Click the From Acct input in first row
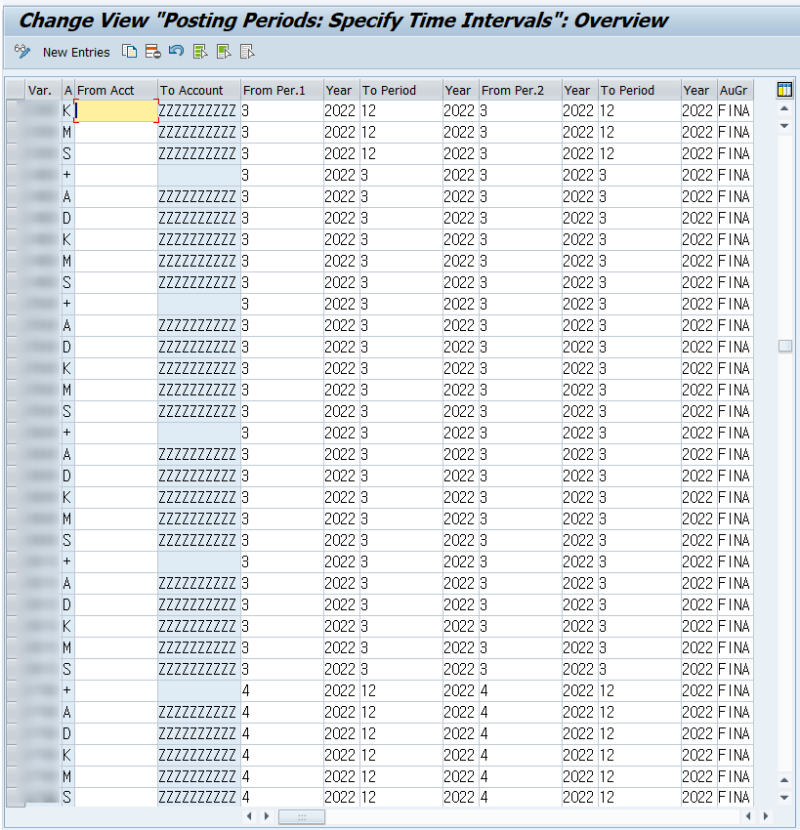 tap(116, 111)
